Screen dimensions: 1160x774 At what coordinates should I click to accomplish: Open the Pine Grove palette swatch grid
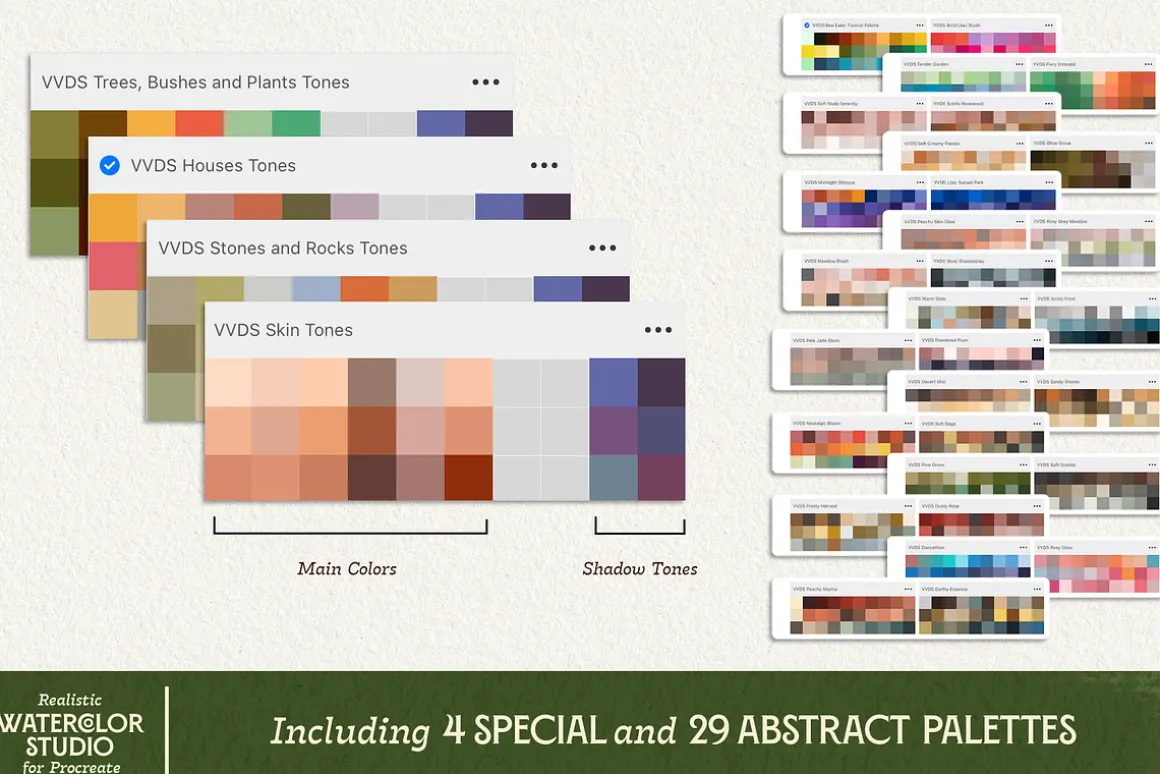[x=968, y=483]
